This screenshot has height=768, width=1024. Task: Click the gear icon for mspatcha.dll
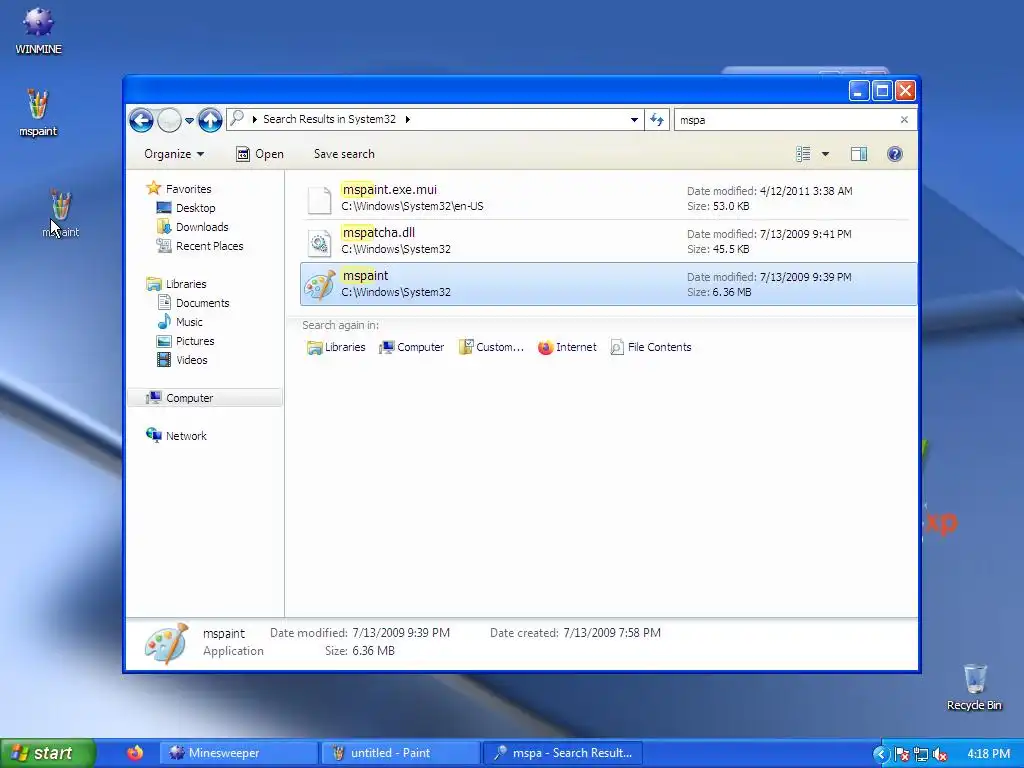coord(319,243)
